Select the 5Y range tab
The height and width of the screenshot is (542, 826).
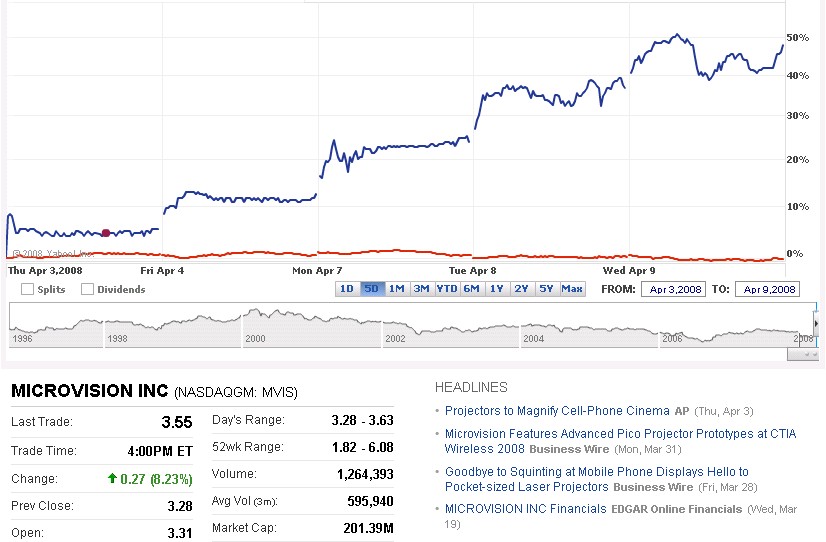(546, 289)
